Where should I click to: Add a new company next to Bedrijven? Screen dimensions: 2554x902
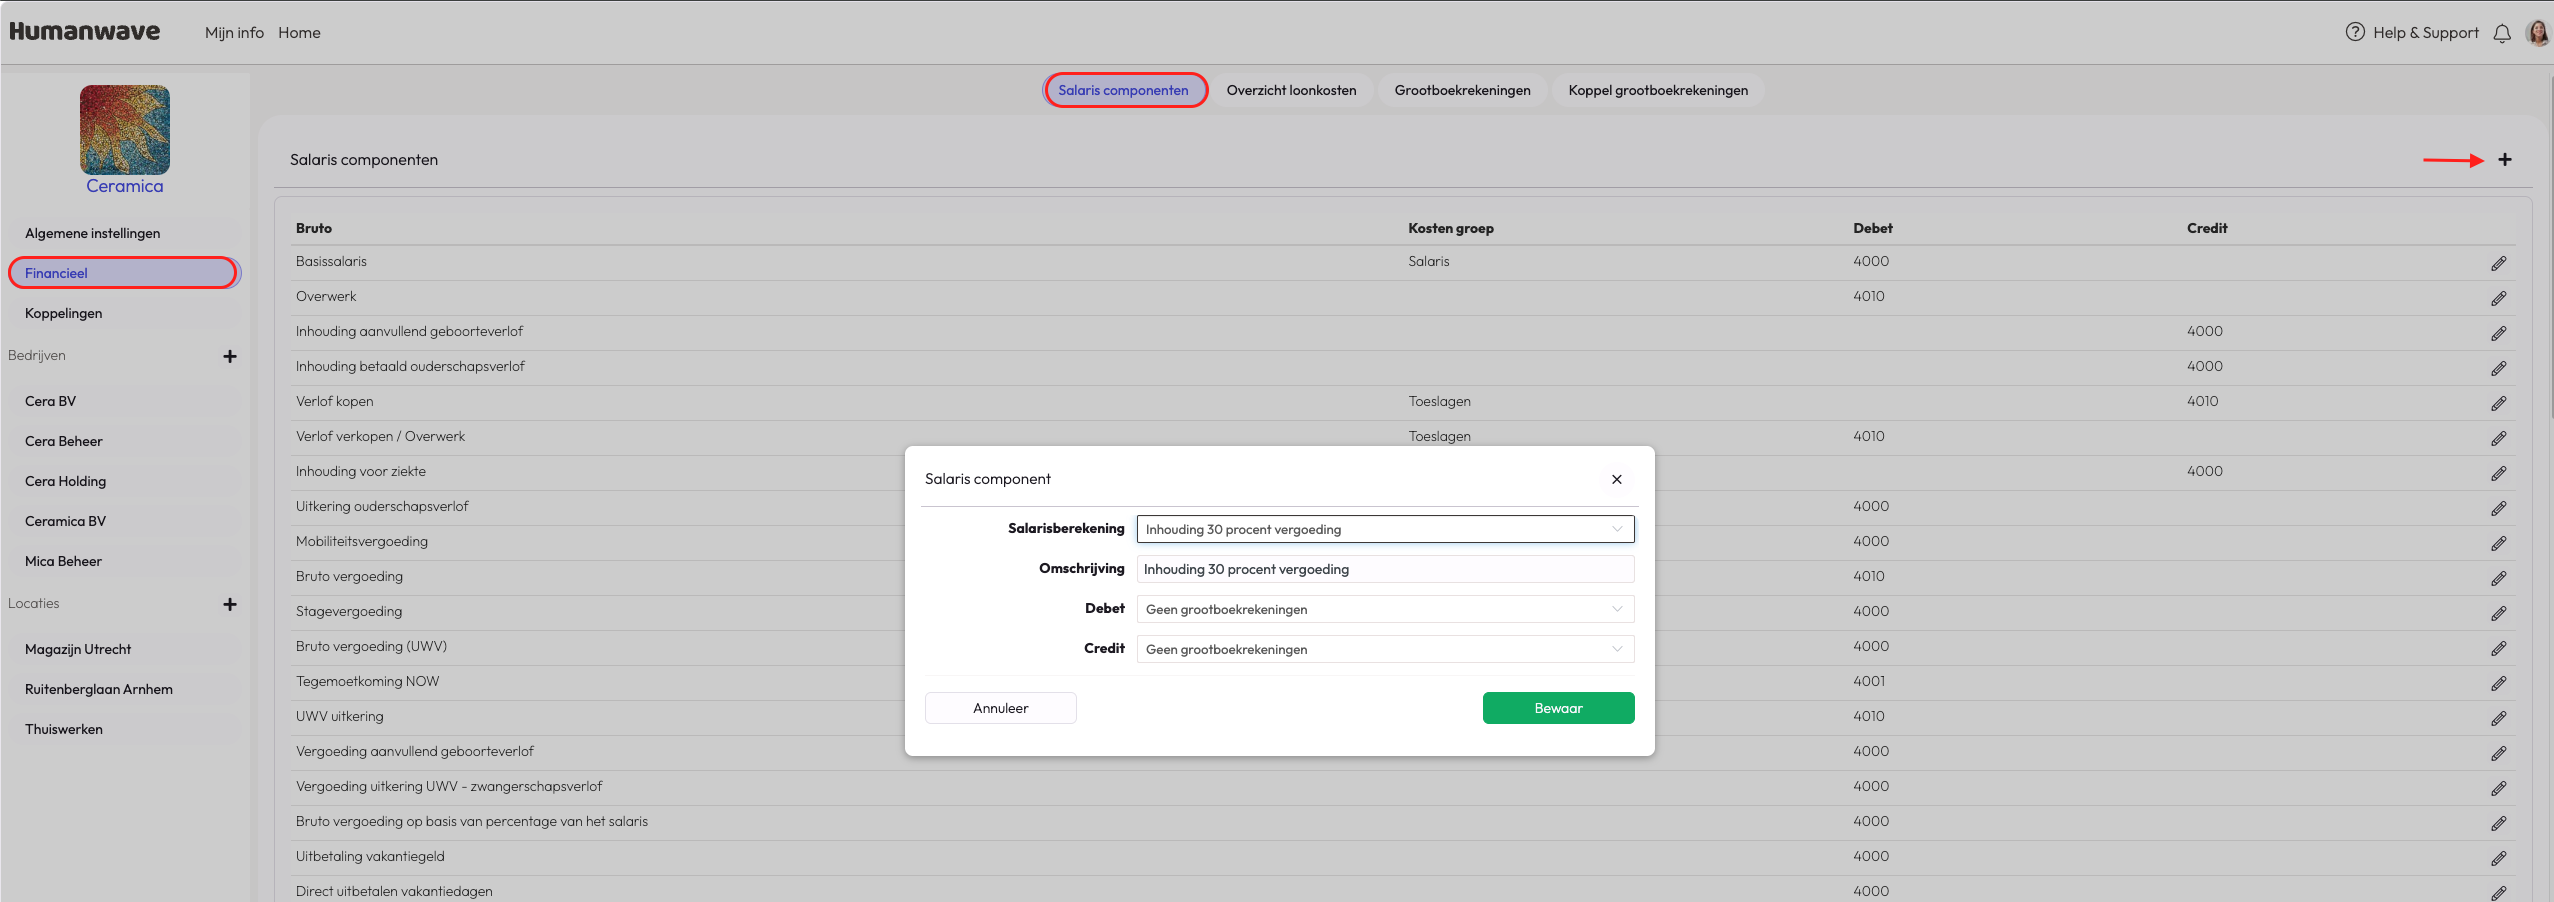230,356
